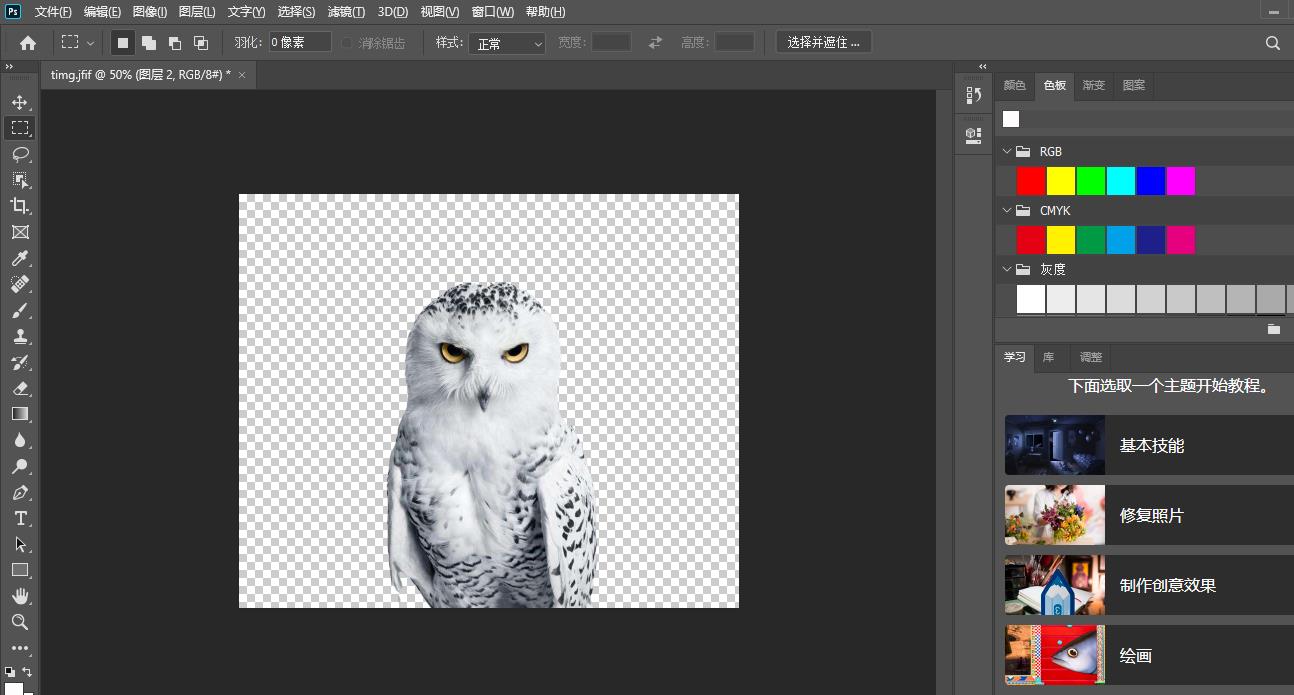The image size is (1294, 695).
Task: Select the Hand tool
Action: click(20, 596)
